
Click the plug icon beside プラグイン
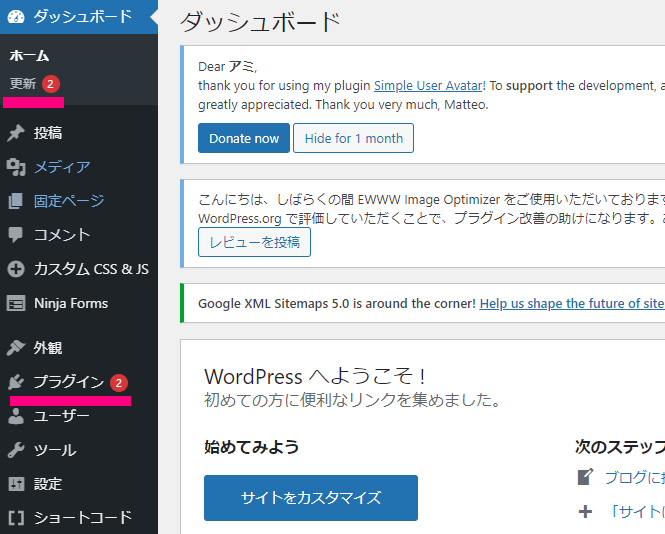[x=16, y=382]
